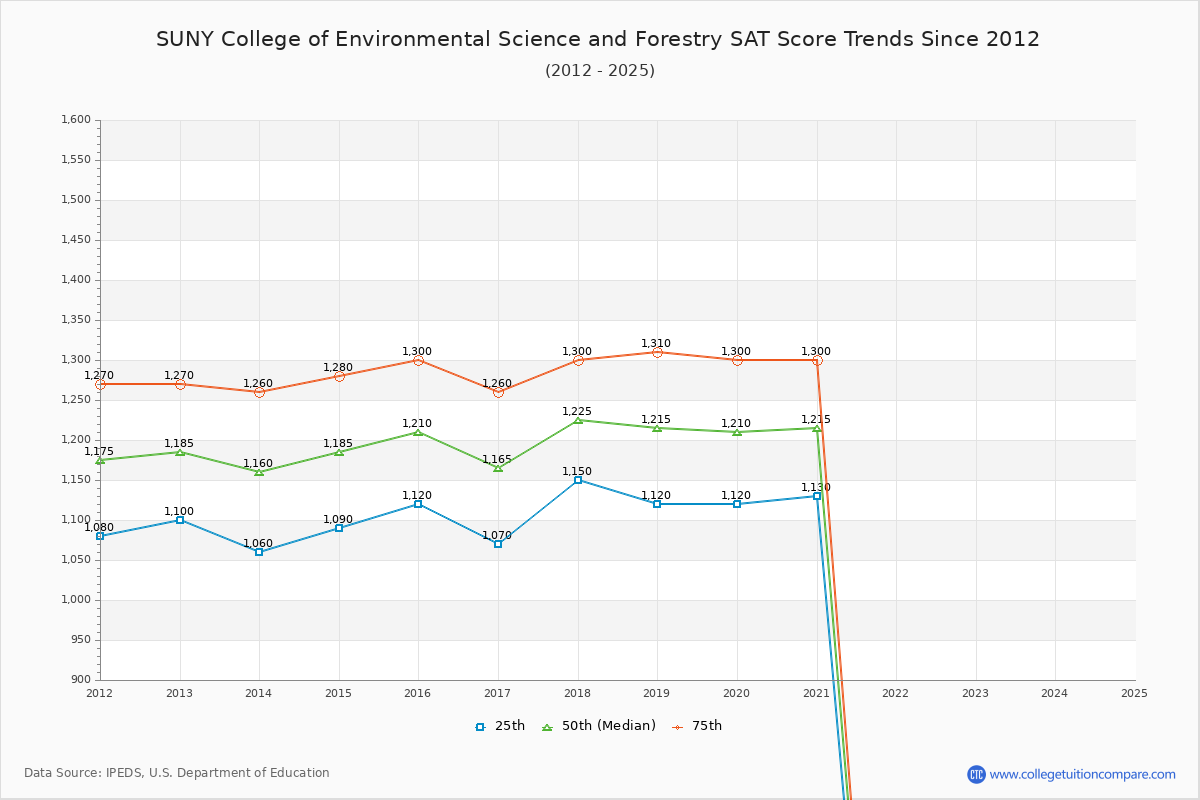
Task: Select the 2020 25th marker labeled 1,120
Action: pos(737,504)
